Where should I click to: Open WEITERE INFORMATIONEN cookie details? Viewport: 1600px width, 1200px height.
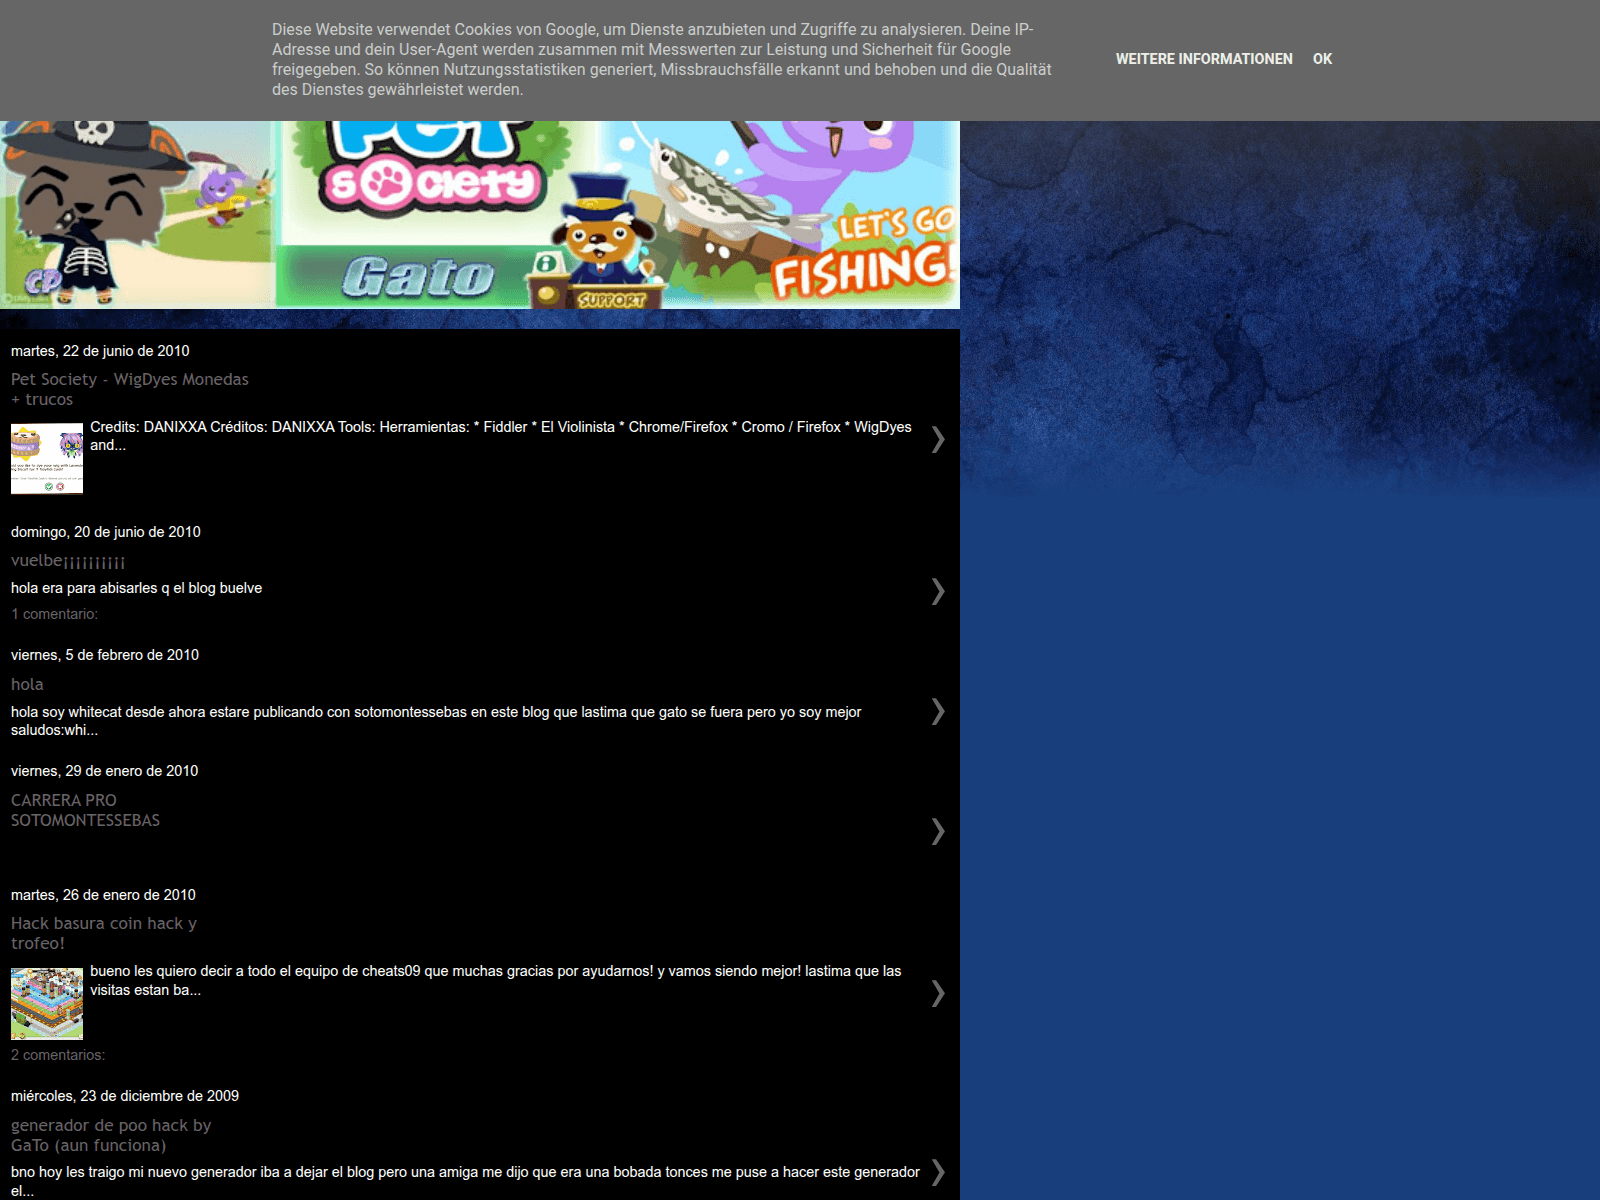point(1204,59)
